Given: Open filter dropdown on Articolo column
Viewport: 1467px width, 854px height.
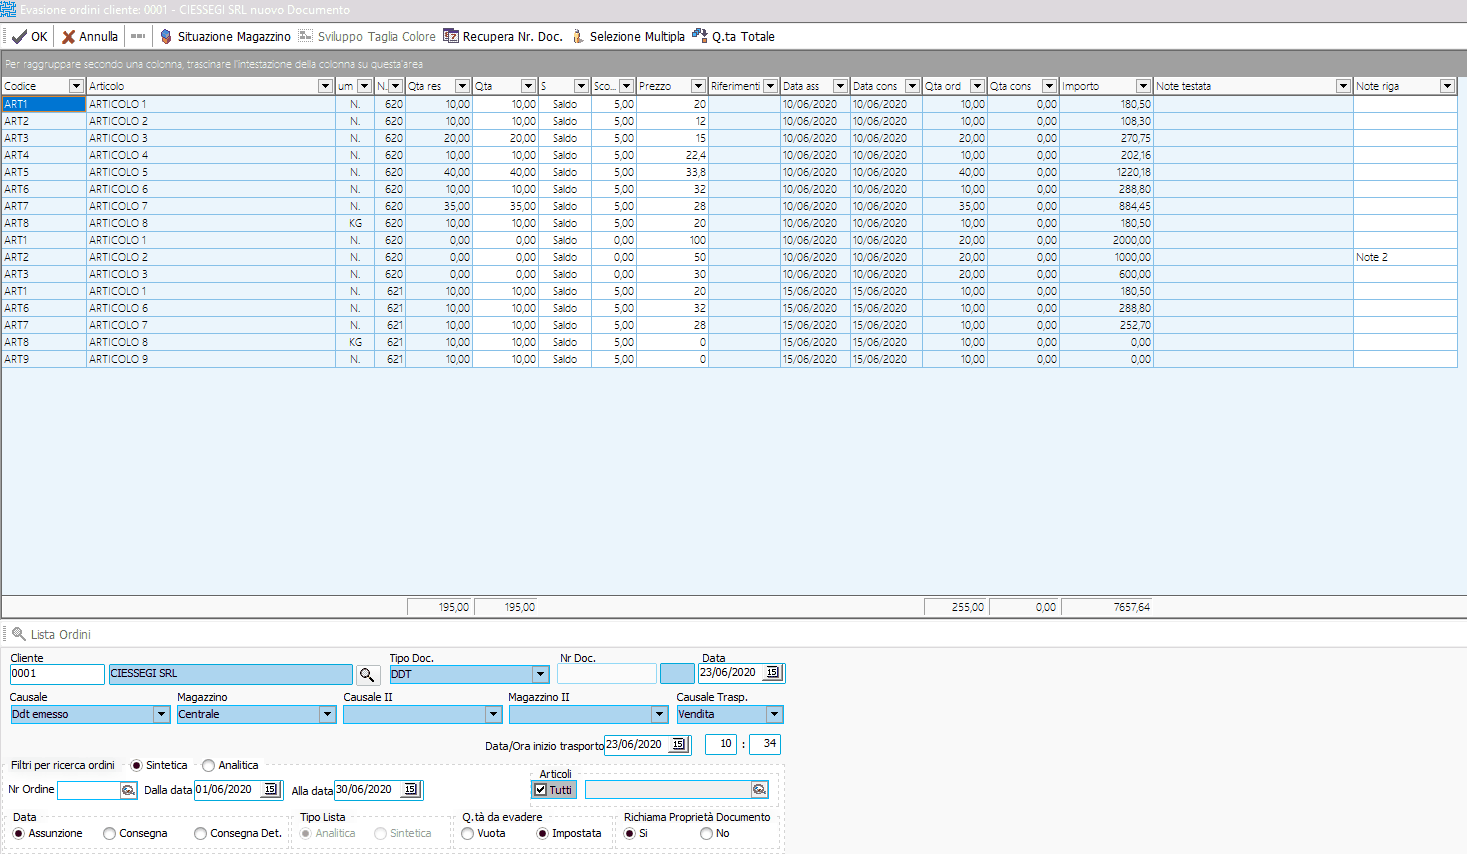Looking at the screenshot, I should point(325,86).
